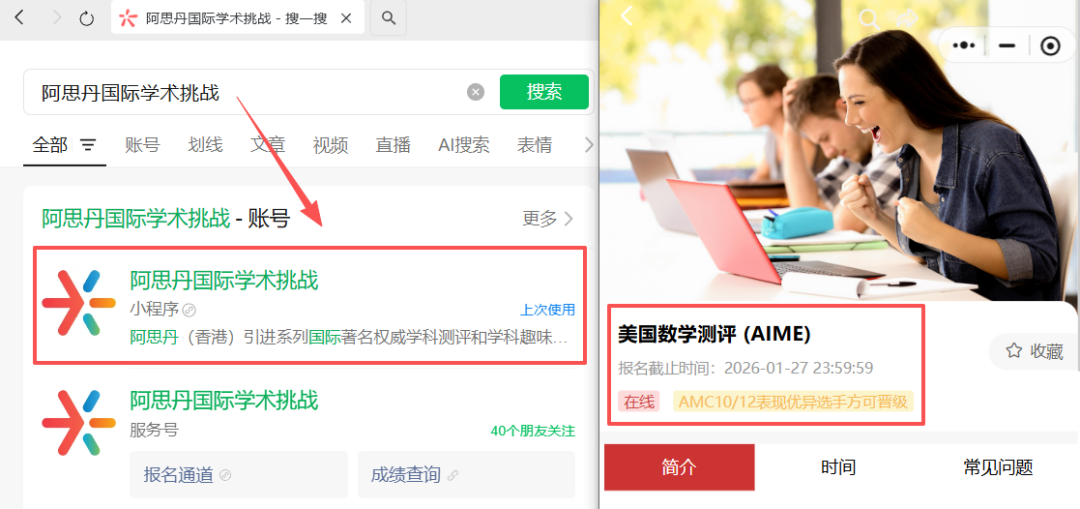The height and width of the screenshot is (509, 1080).
Task: Open 更多 accounts link
Action: point(548,219)
